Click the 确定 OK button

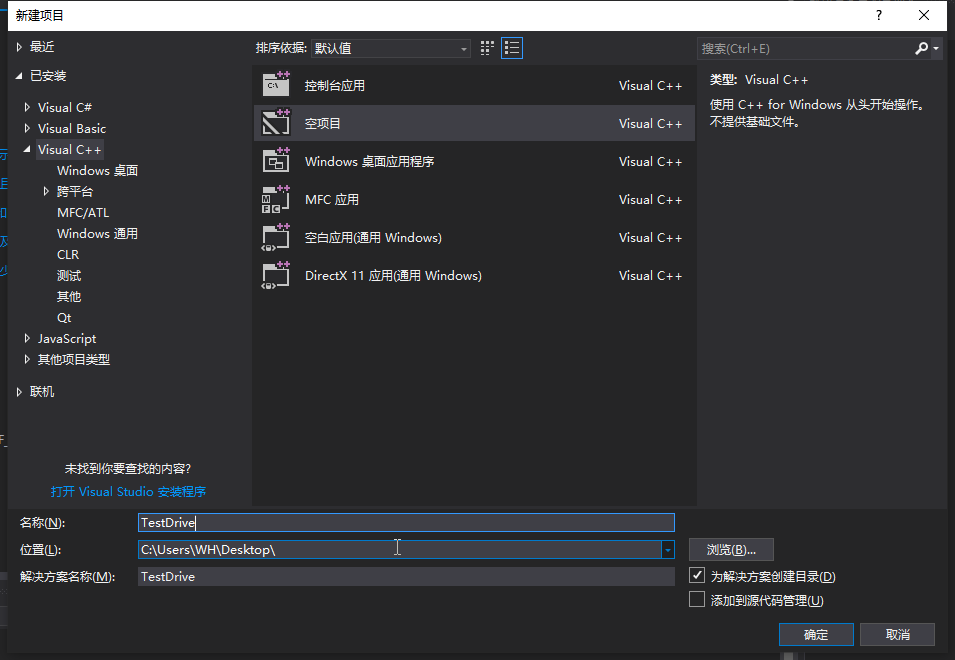click(x=816, y=634)
